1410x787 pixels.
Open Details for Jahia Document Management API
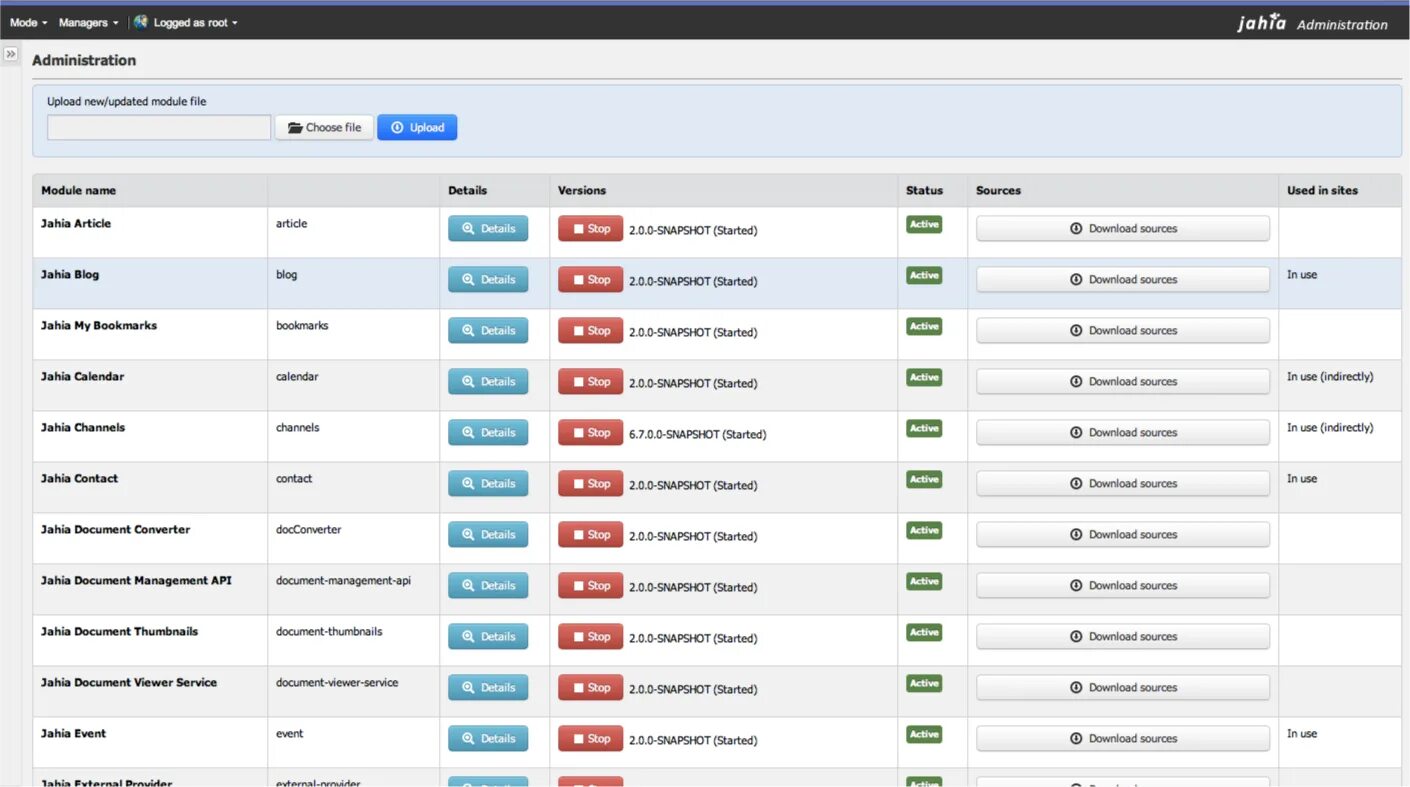click(x=488, y=585)
